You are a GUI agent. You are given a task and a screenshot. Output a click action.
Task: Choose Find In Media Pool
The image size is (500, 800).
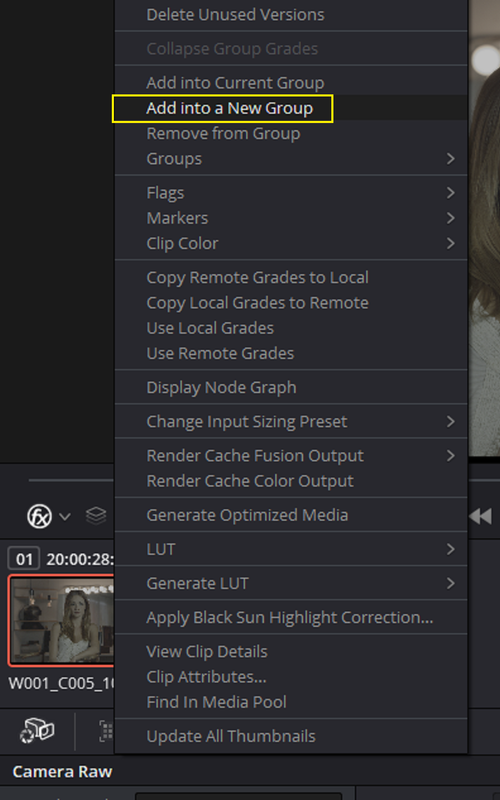point(291,703)
